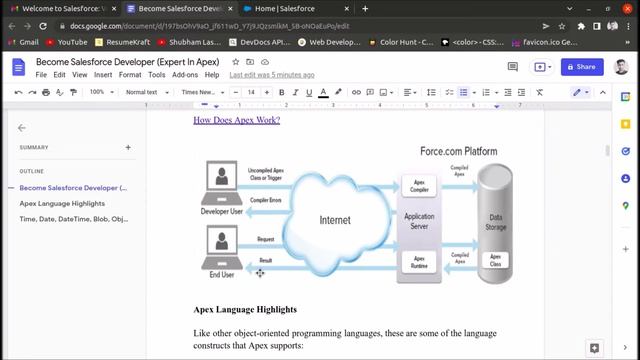
Task: Hide the menus with the collapse arrow
Action: click(603, 93)
